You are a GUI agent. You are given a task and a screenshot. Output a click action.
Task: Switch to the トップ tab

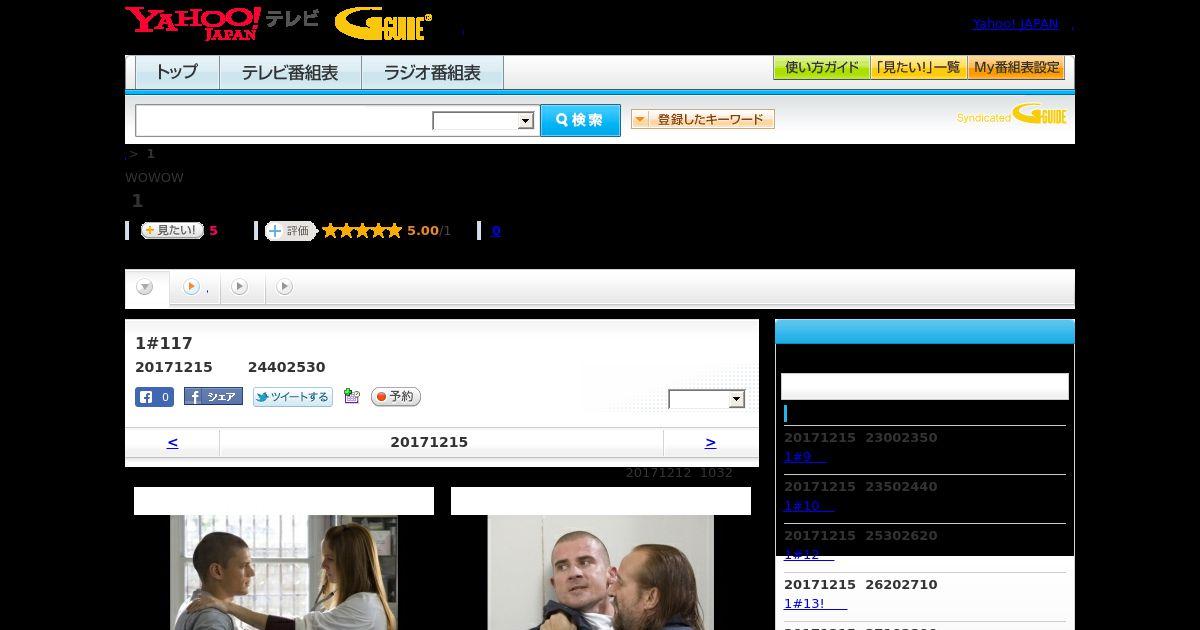coord(177,72)
